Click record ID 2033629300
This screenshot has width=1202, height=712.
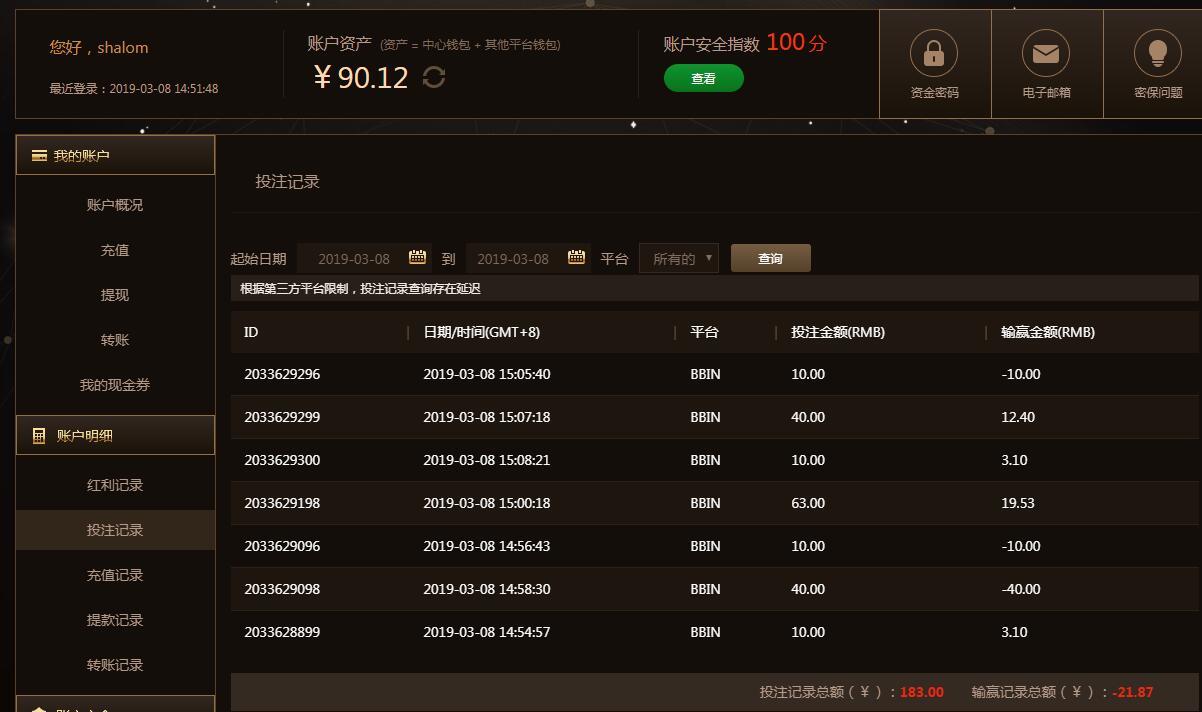[x=282, y=460]
